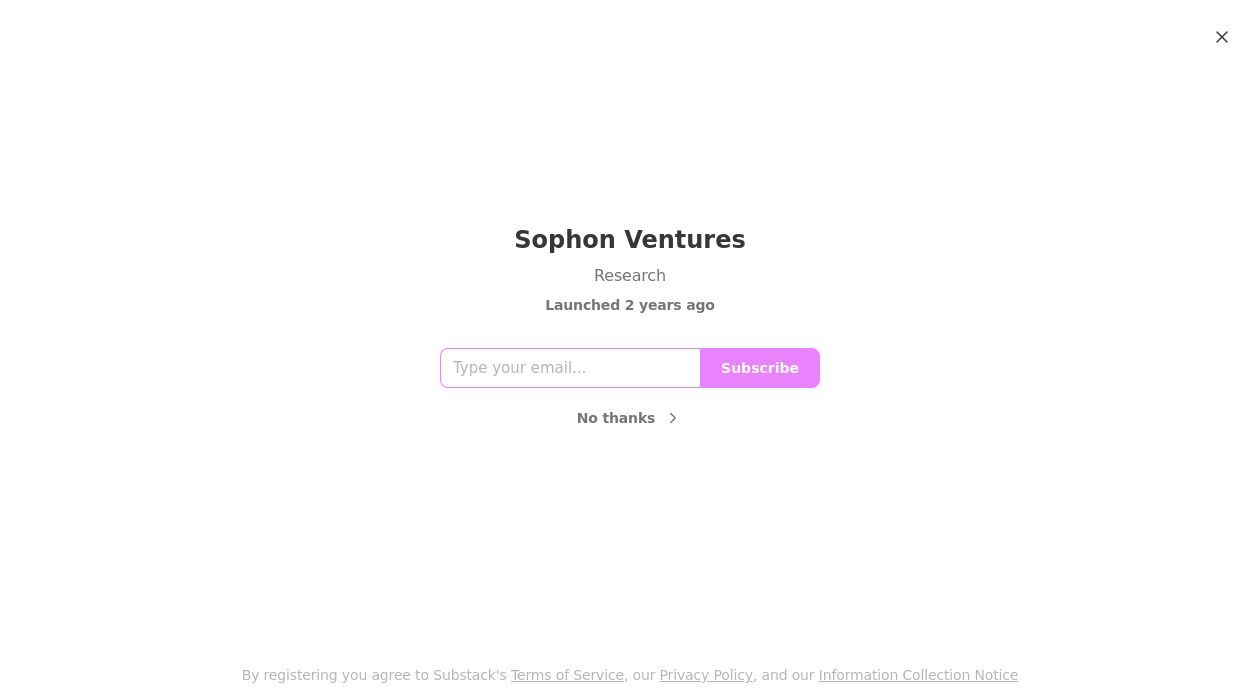Open the Privacy Policy link
The image size is (1260, 700).
click(706, 675)
